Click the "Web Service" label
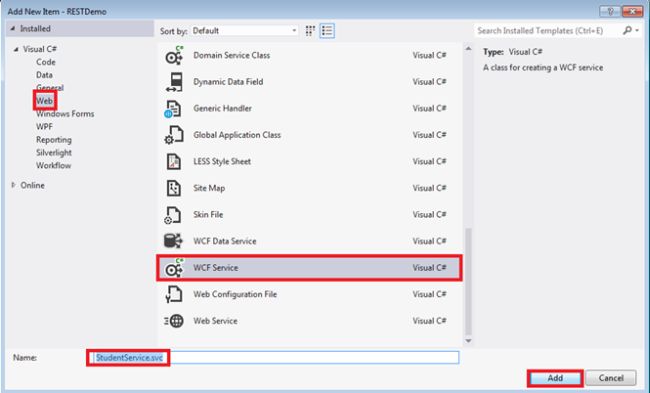The width and height of the screenshot is (650, 393). click(215, 321)
